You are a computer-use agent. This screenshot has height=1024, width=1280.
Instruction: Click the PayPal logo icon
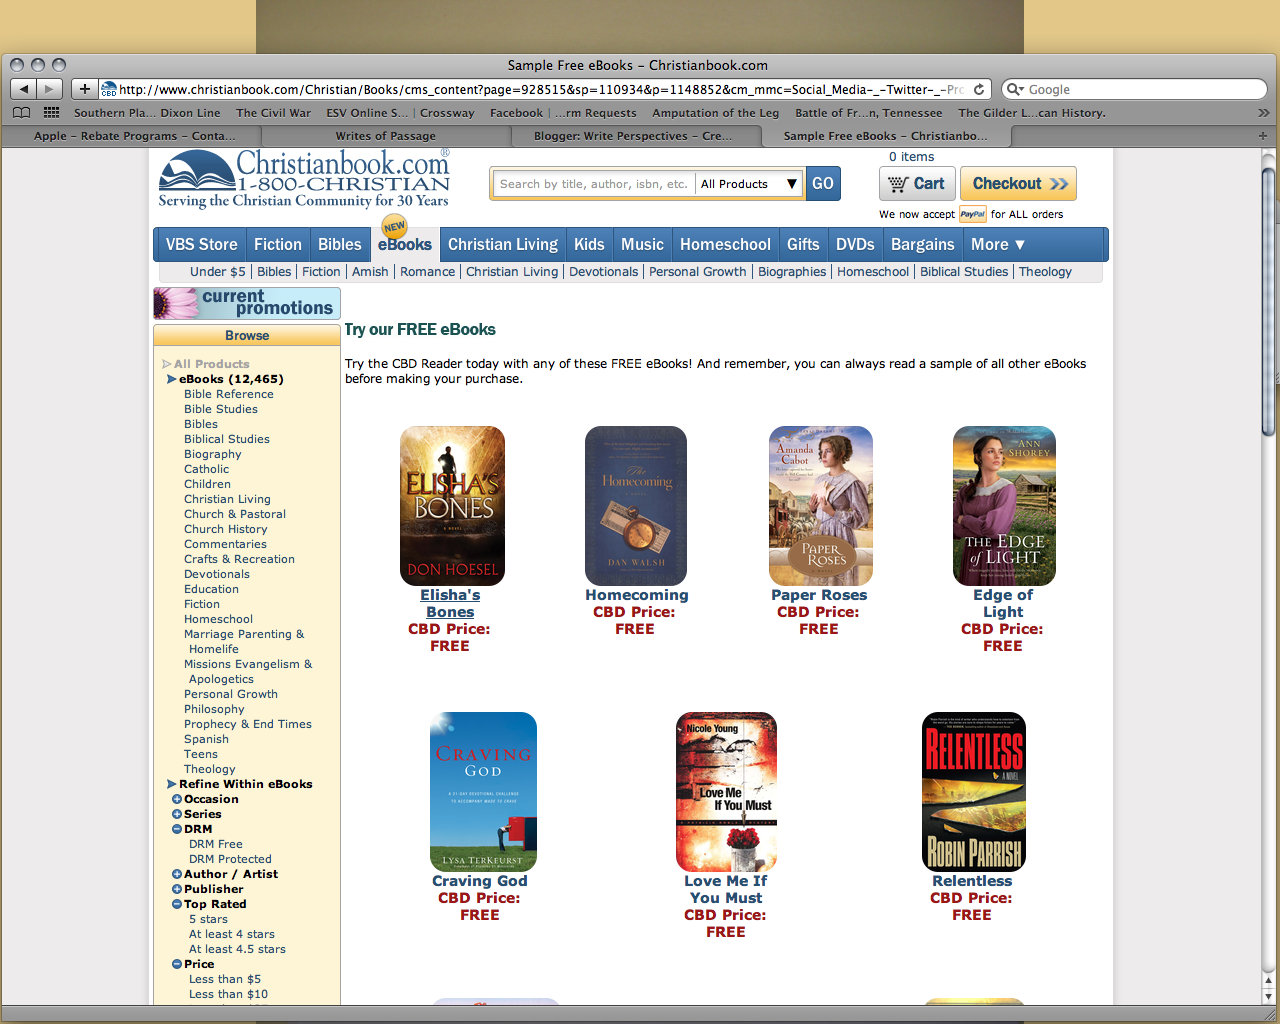coord(972,214)
